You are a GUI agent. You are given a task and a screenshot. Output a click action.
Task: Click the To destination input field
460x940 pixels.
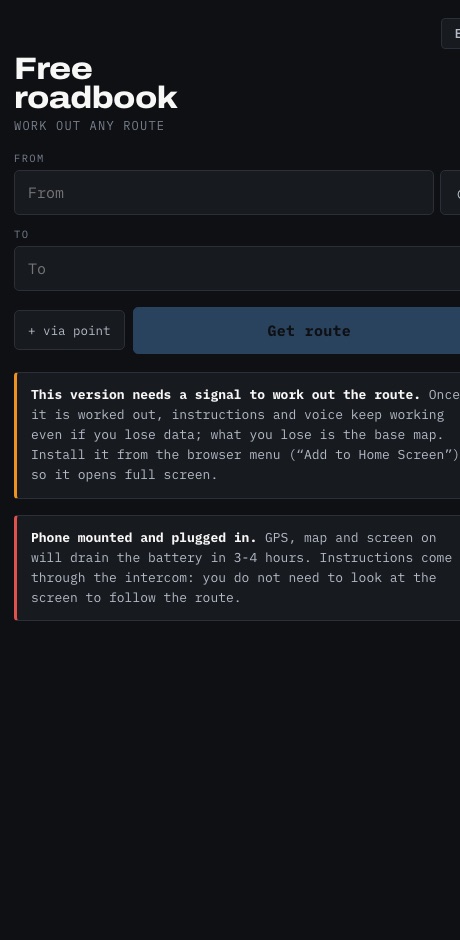pyautogui.click(x=237, y=269)
